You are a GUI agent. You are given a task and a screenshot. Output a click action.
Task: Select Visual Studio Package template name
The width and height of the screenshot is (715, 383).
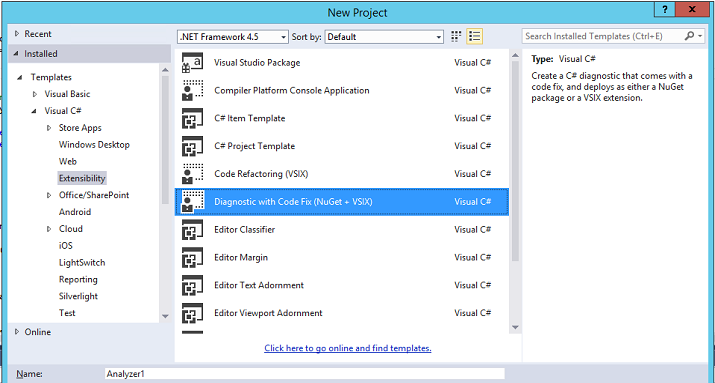pyautogui.click(x=257, y=62)
